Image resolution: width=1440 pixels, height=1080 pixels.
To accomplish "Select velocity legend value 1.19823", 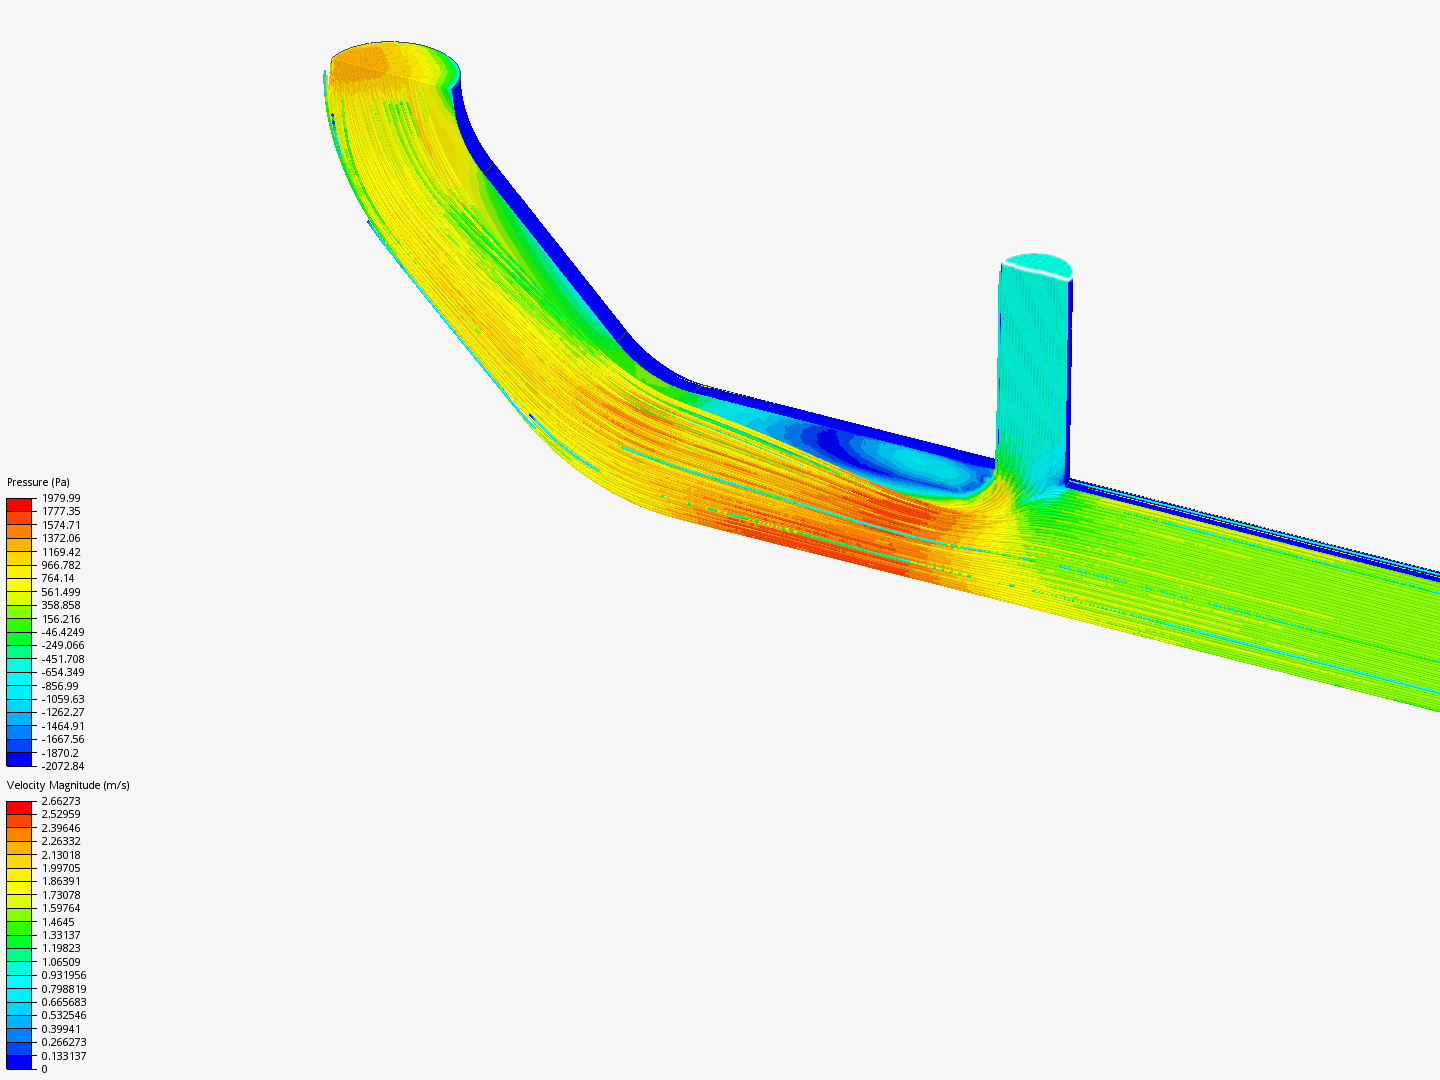I will [61, 948].
